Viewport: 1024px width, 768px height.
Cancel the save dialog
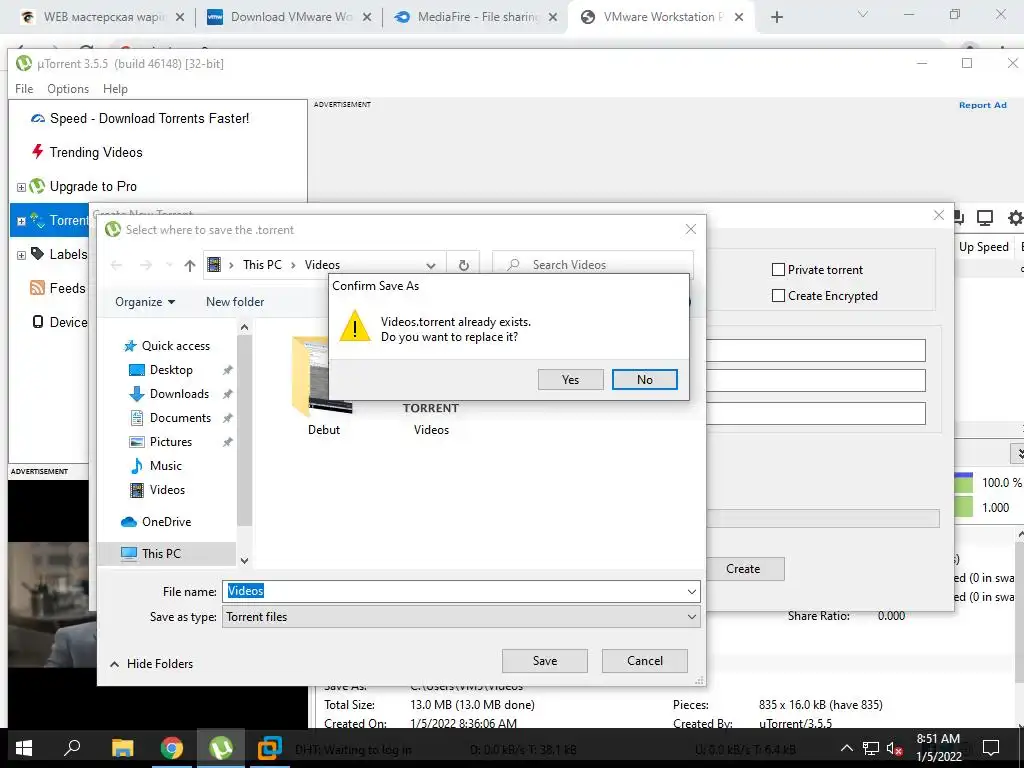(645, 661)
